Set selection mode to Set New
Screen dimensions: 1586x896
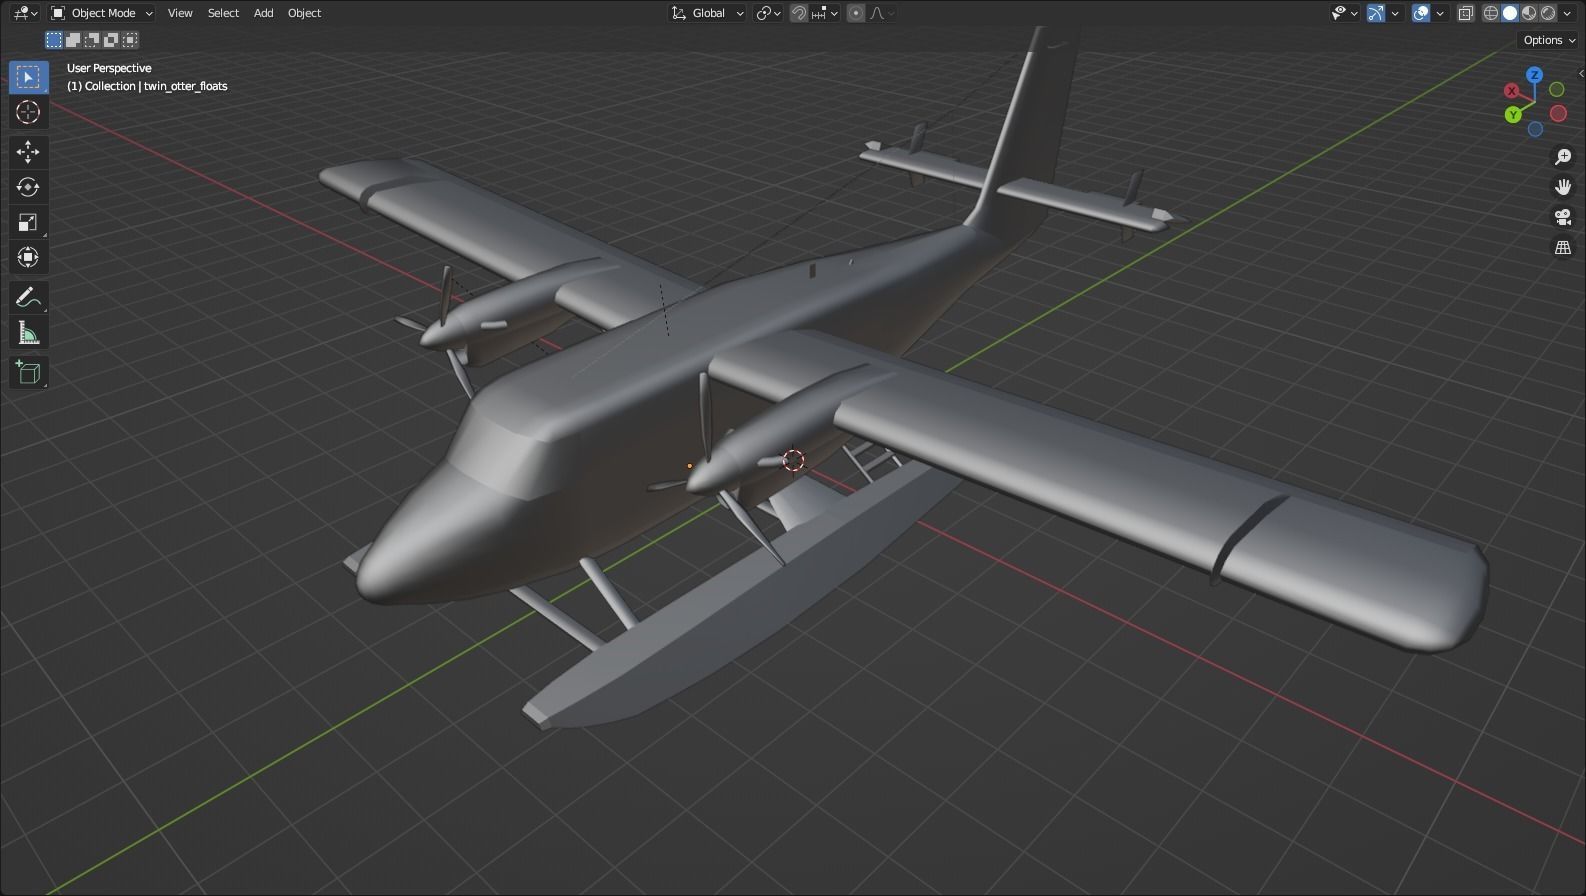point(54,40)
